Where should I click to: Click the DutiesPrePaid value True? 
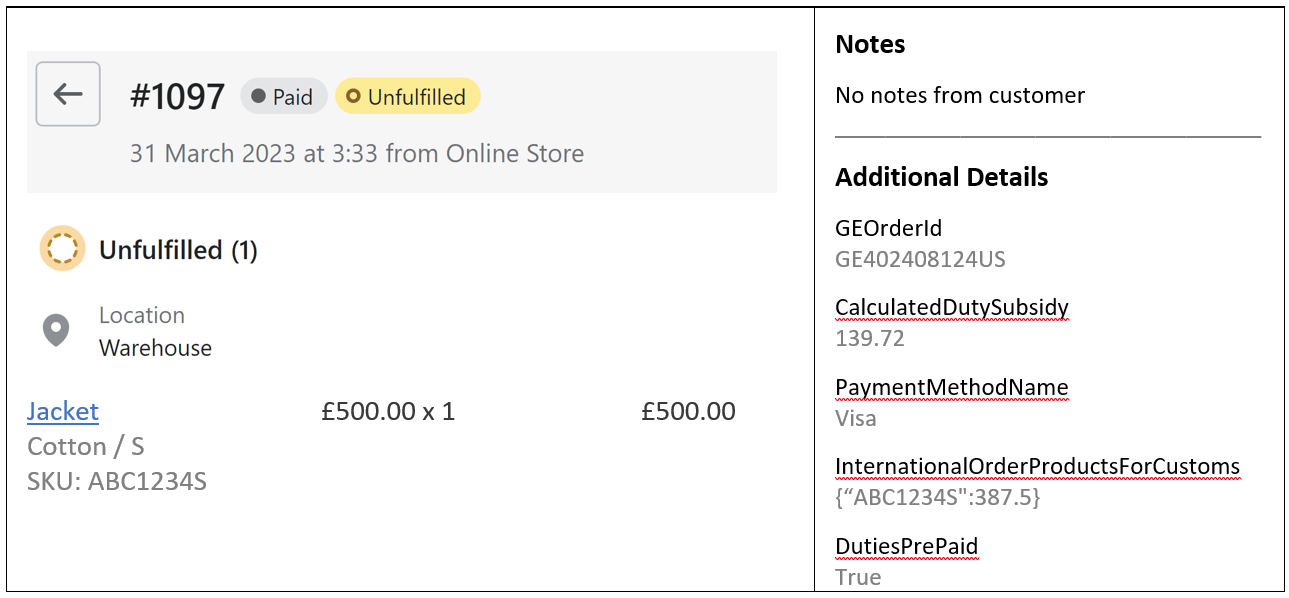[858, 577]
